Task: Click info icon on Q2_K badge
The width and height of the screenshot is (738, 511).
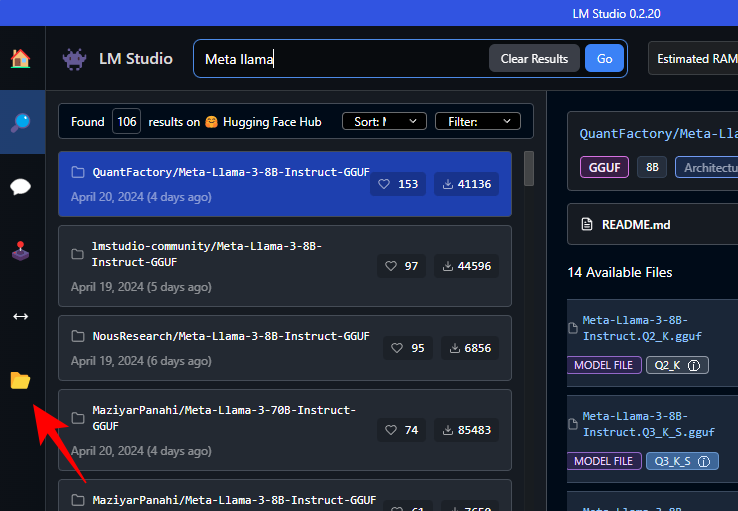Action: pyautogui.click(x=694, y=366)
